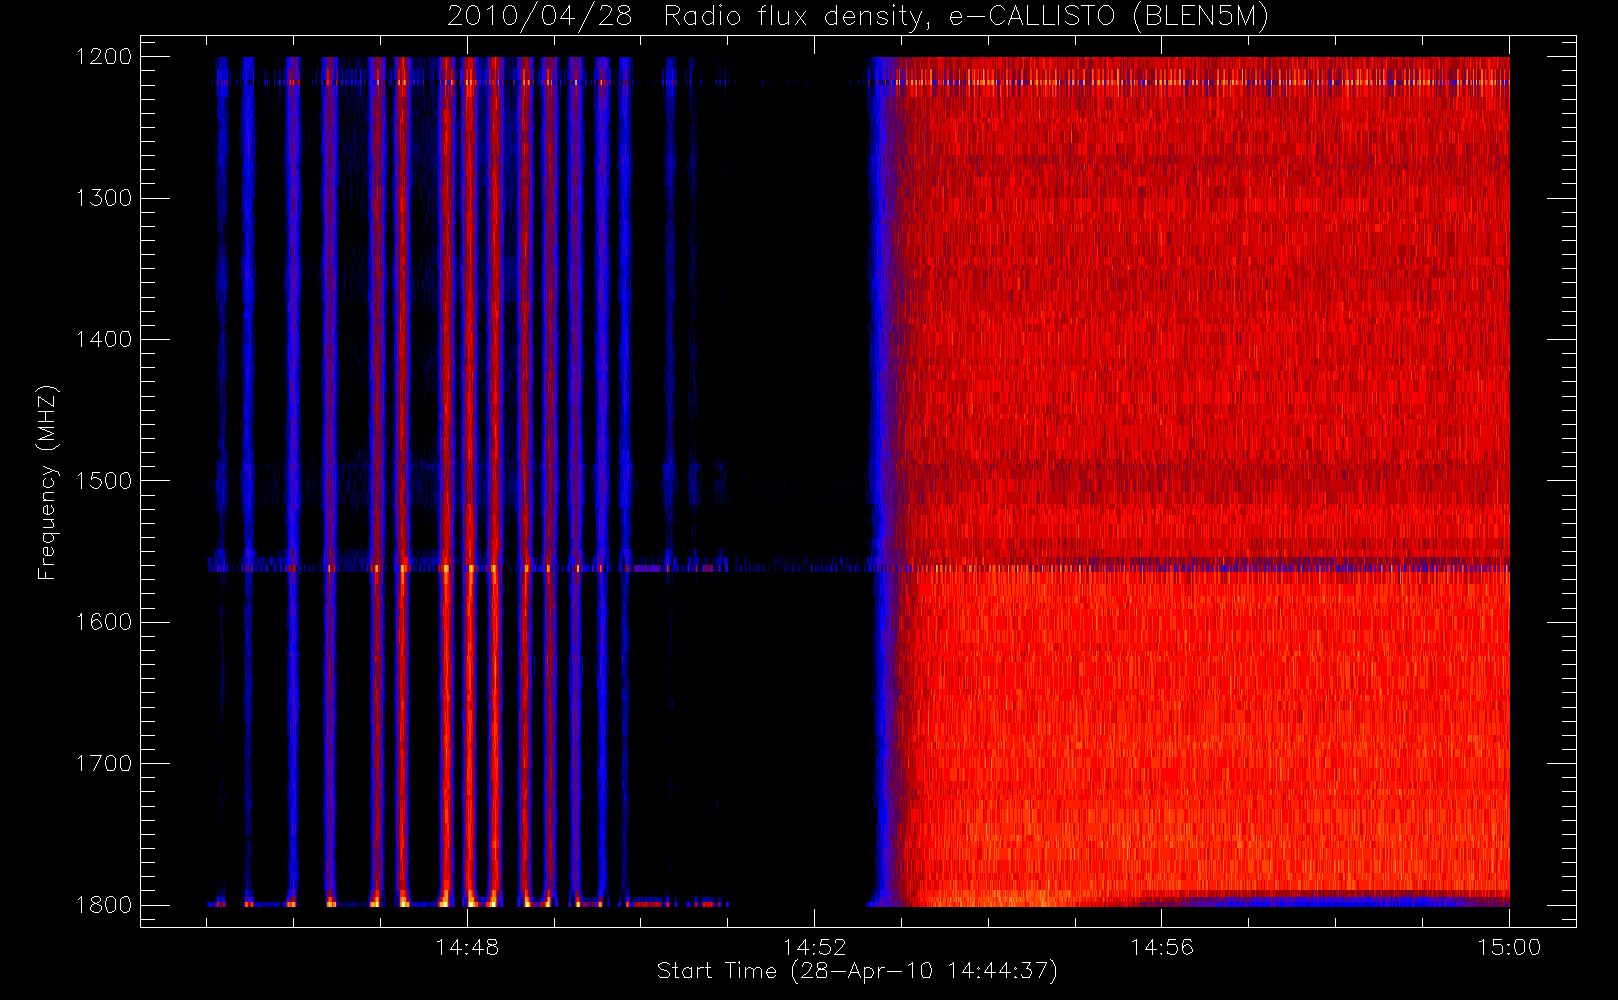1618x1000 pixels.
Task: Select the 1300 frequency tick label
Action: coord(104,198)
